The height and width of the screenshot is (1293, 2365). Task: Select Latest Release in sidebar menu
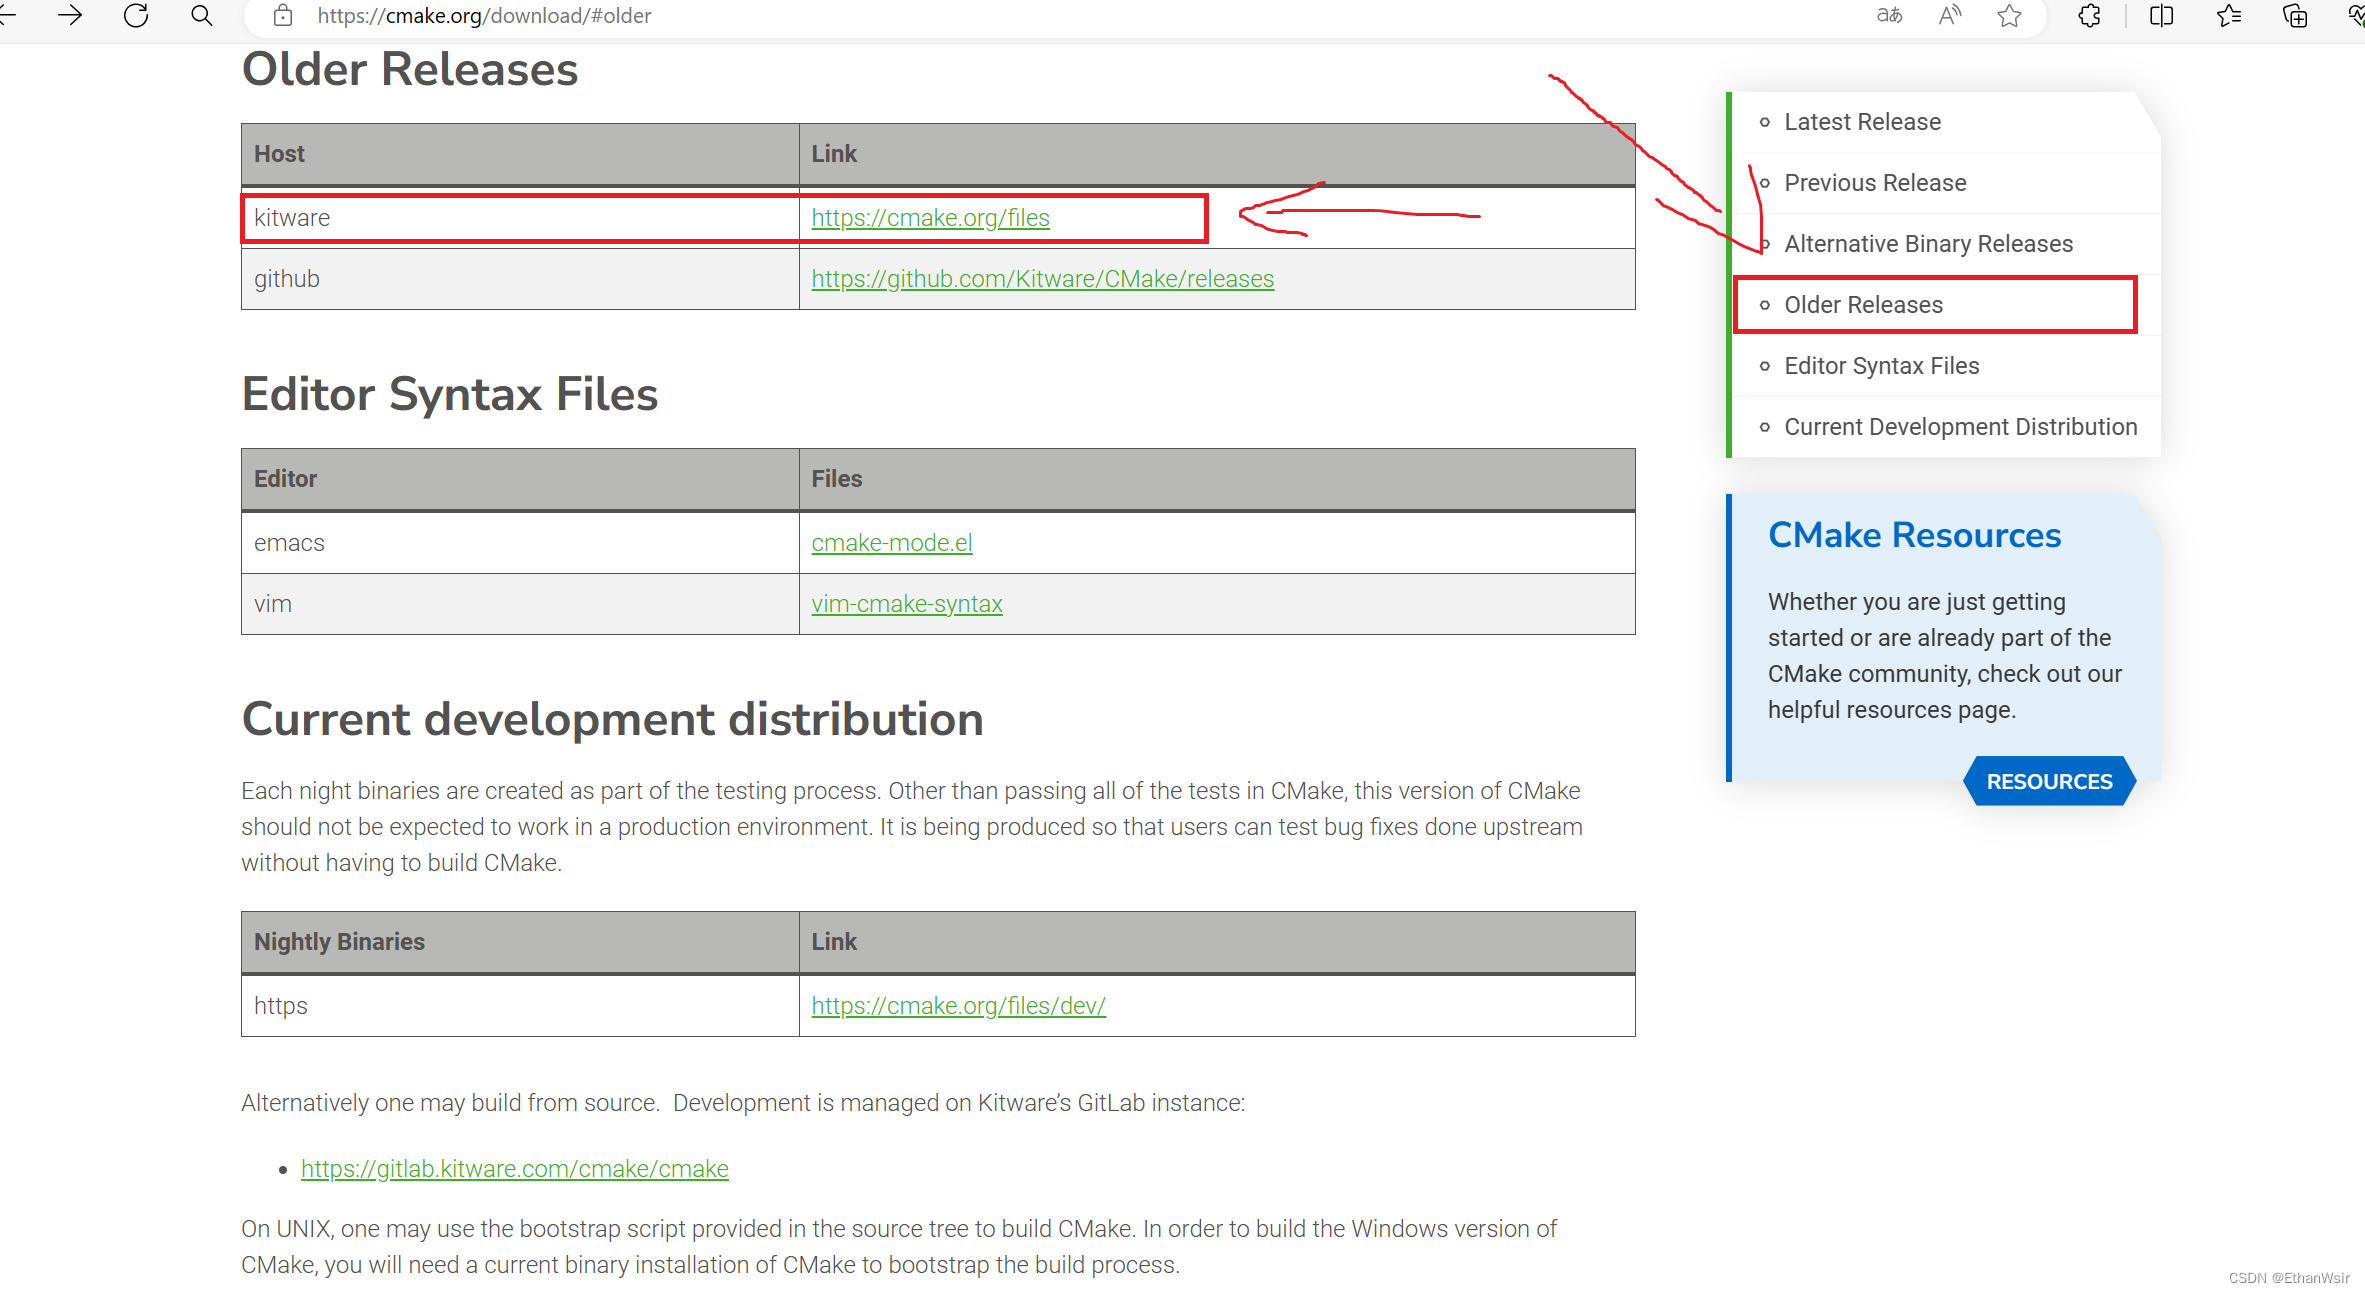1862,122
